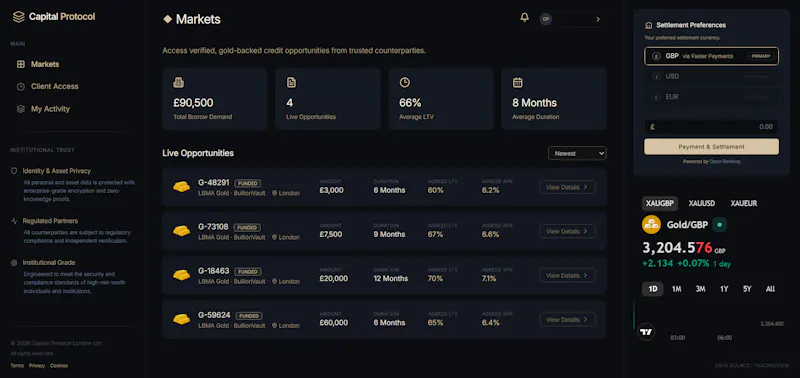Open My Activity in the sidebar
This screenshot has height=378, width=800.
click(x=50, y=109)
